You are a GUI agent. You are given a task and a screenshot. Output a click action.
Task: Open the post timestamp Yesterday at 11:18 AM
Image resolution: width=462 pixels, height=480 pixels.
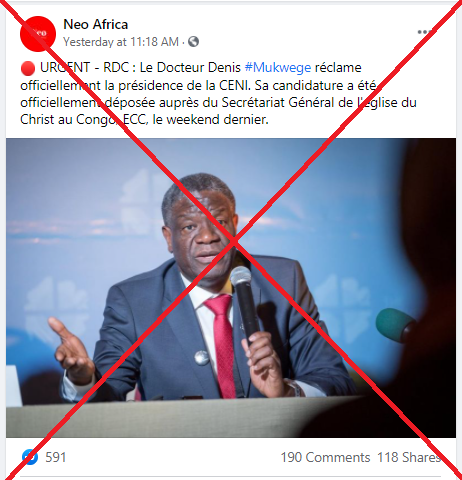pyautogui.click(x=121, y=42)
